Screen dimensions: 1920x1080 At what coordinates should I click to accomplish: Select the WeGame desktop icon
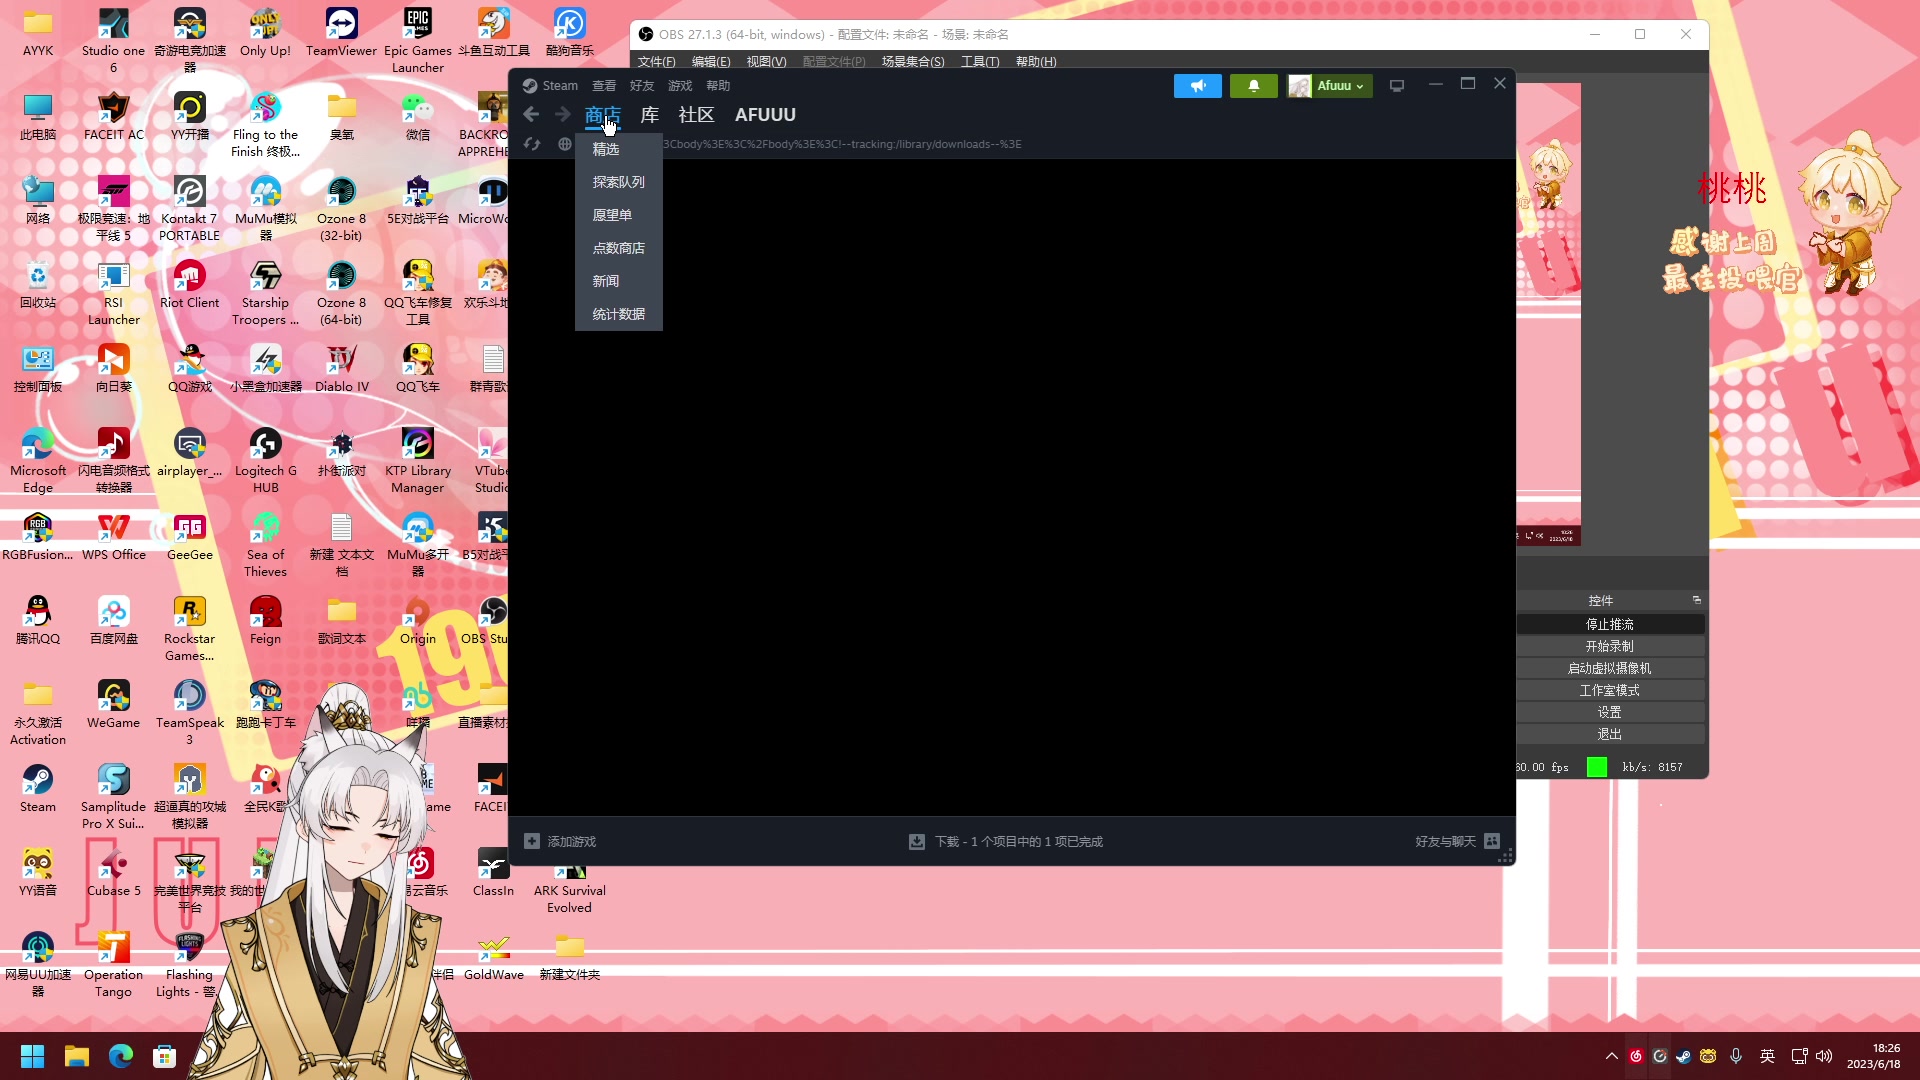114,705
